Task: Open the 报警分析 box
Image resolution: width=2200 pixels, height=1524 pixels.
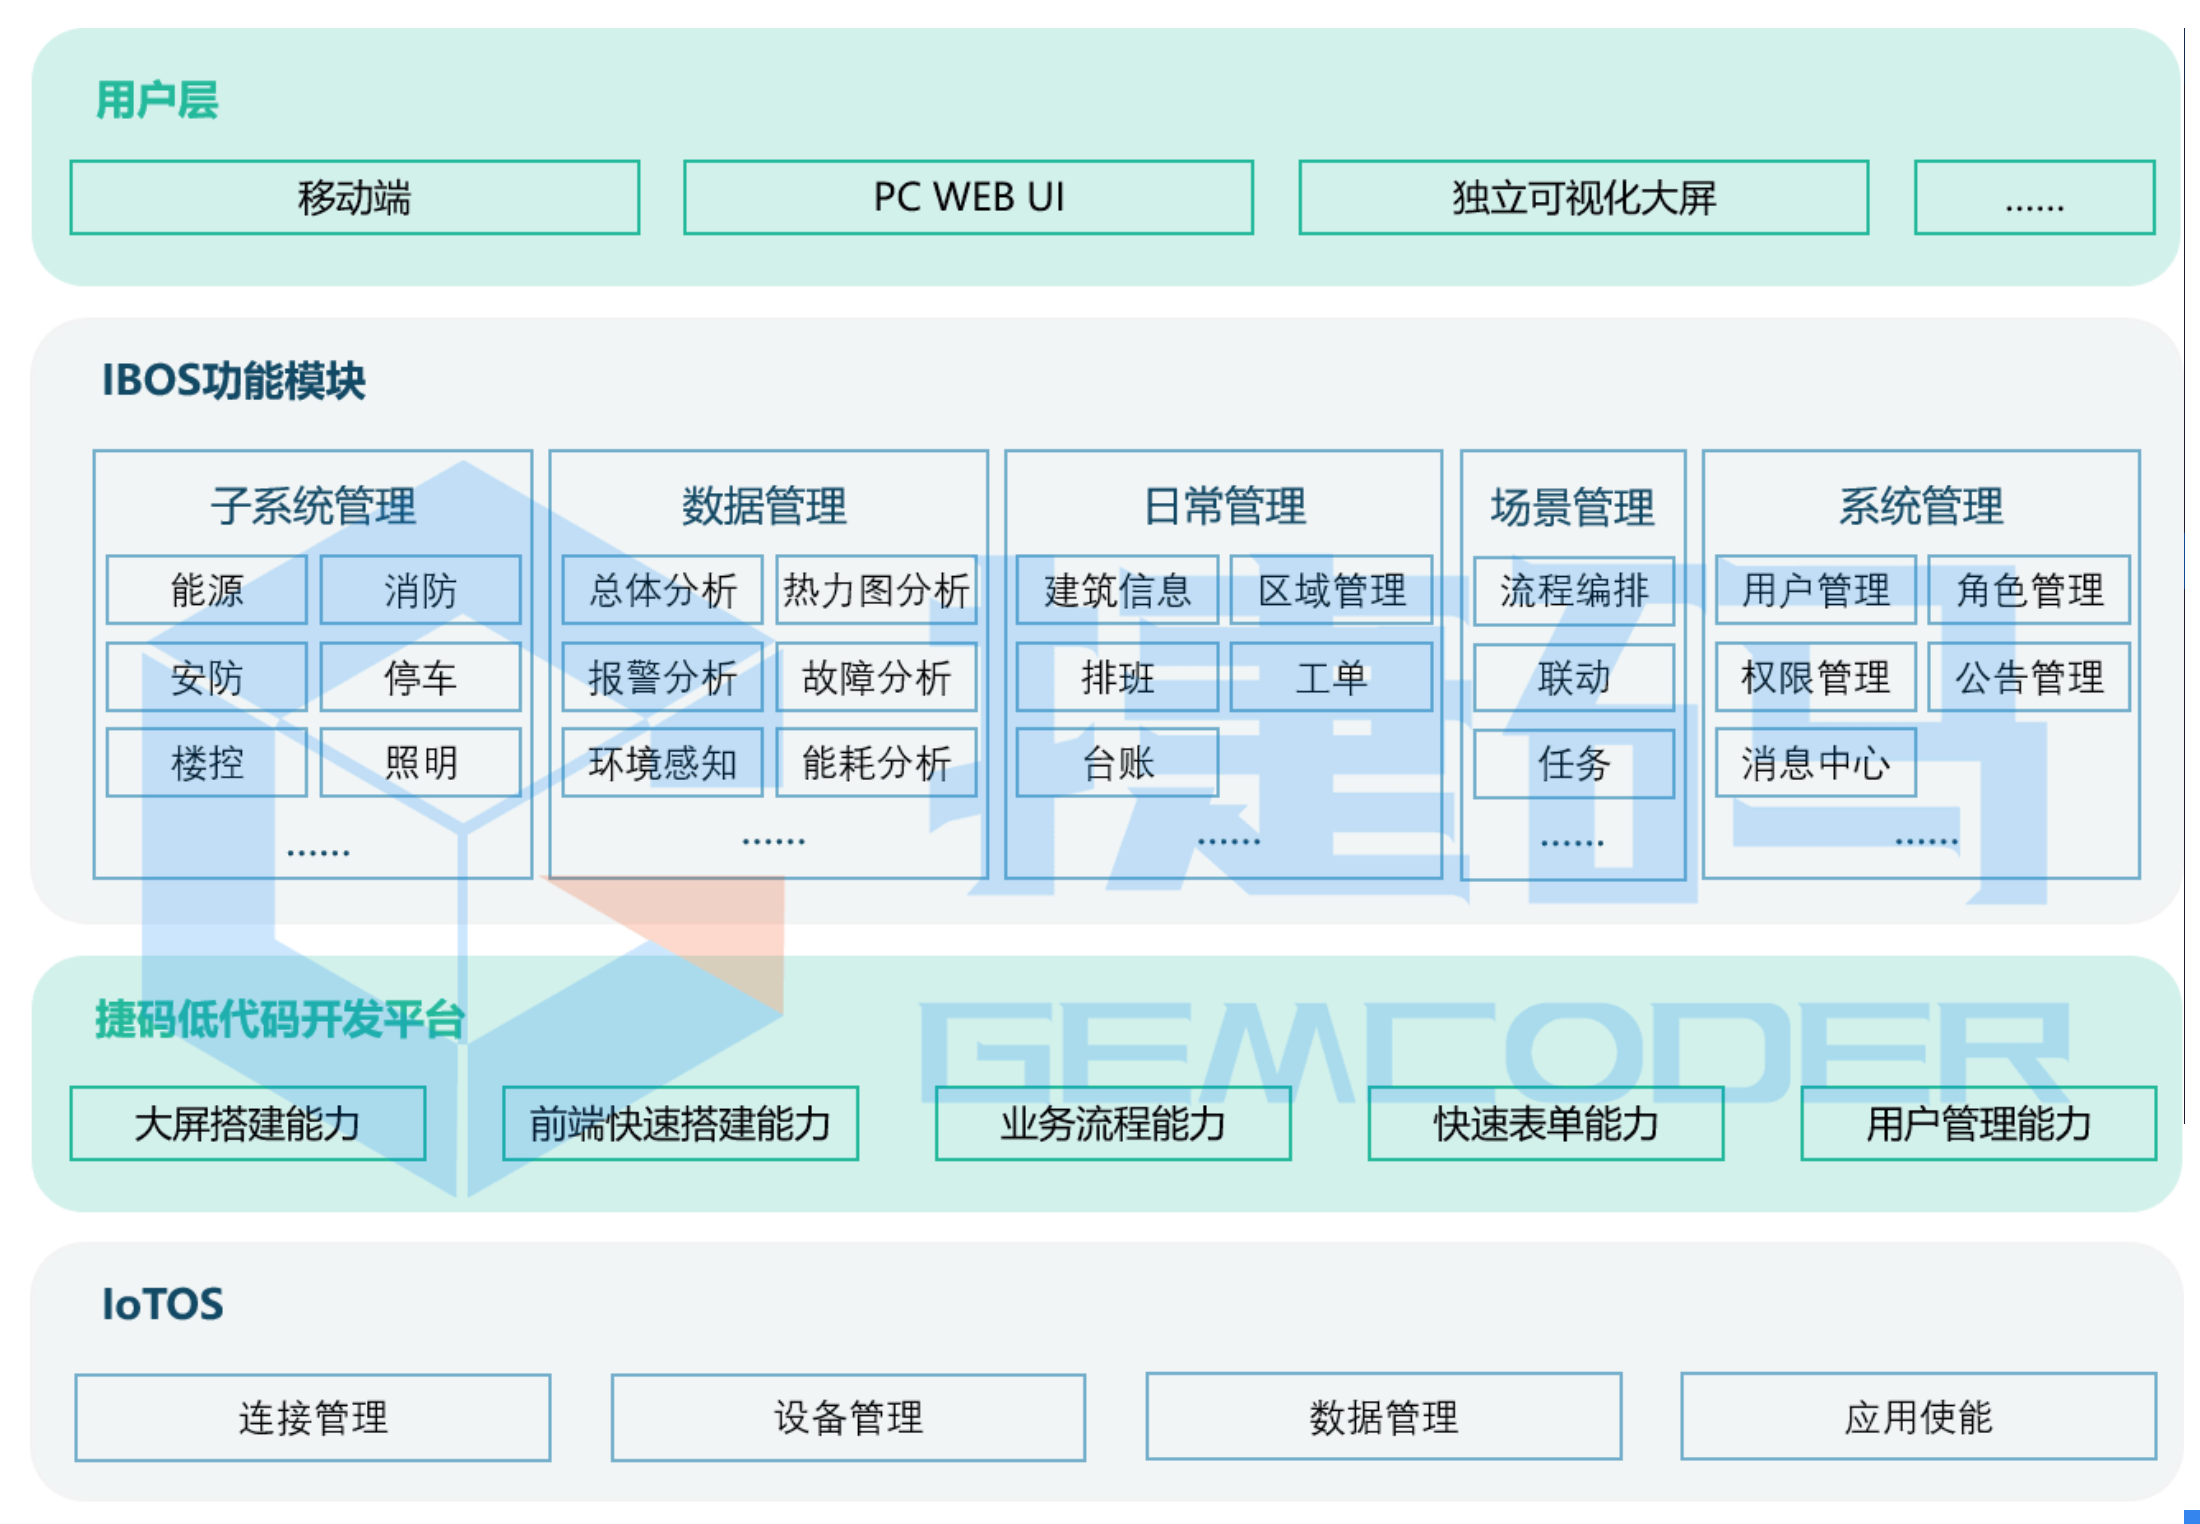Action: click(662, 677)
